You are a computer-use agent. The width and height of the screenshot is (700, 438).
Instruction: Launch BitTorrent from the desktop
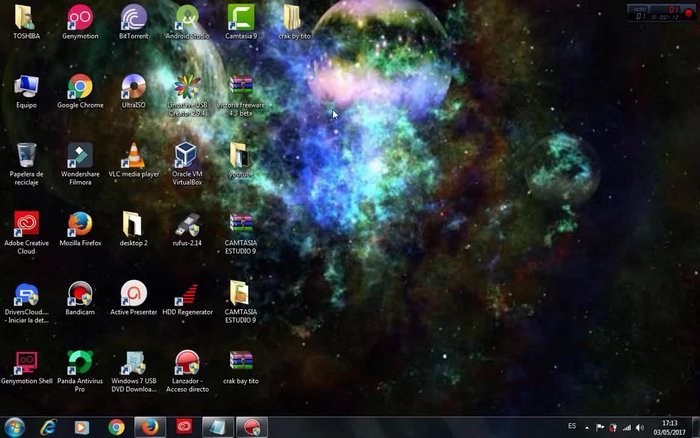[x=133, y=17]
